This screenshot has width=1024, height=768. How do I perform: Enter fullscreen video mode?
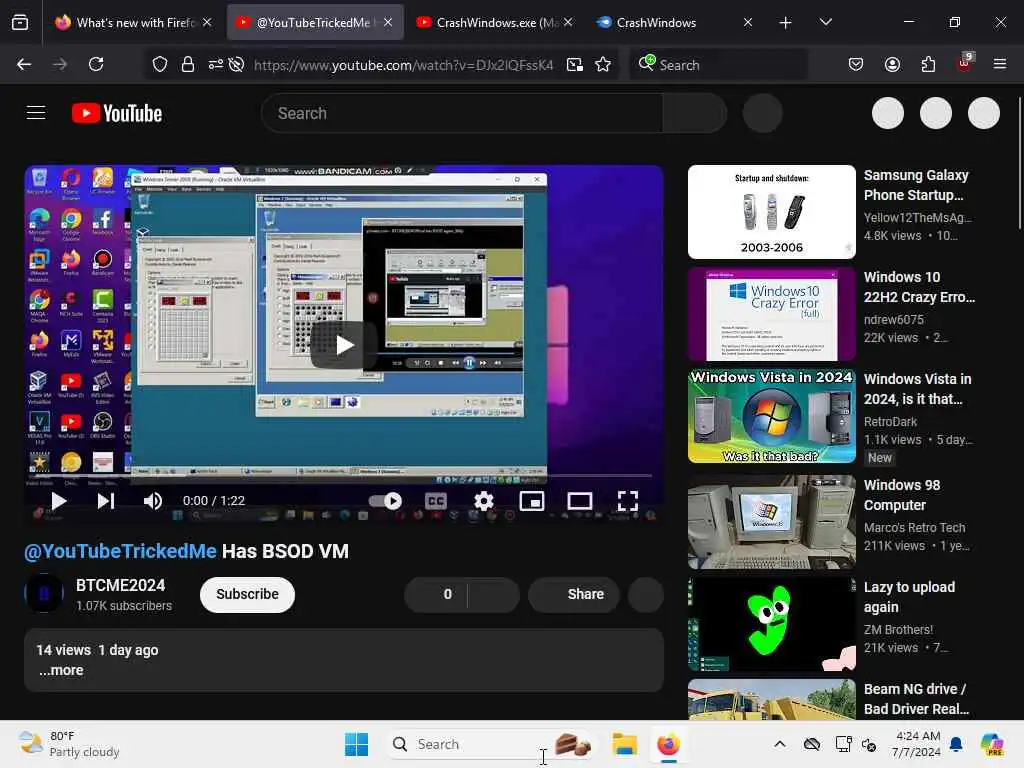(x=628, y=501)
